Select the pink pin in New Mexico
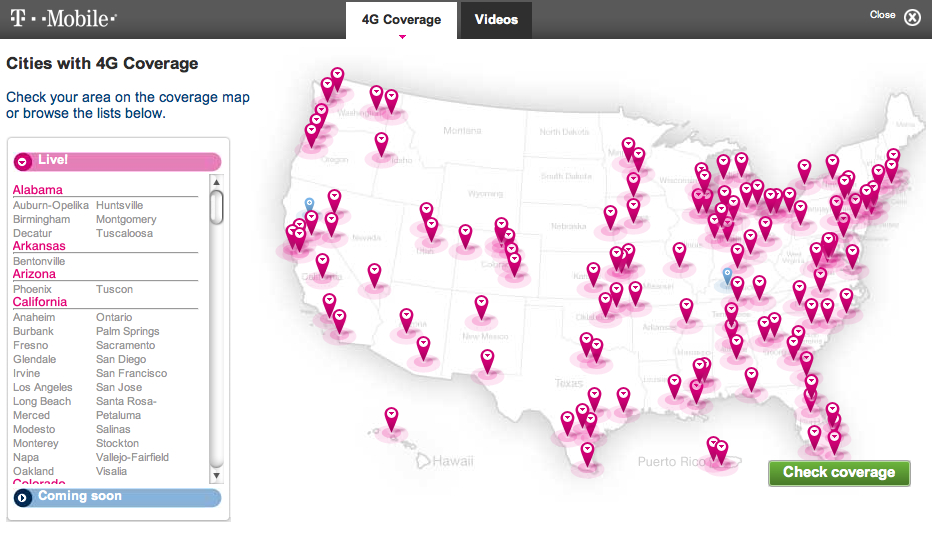932x537 pixels. [481, 307]
